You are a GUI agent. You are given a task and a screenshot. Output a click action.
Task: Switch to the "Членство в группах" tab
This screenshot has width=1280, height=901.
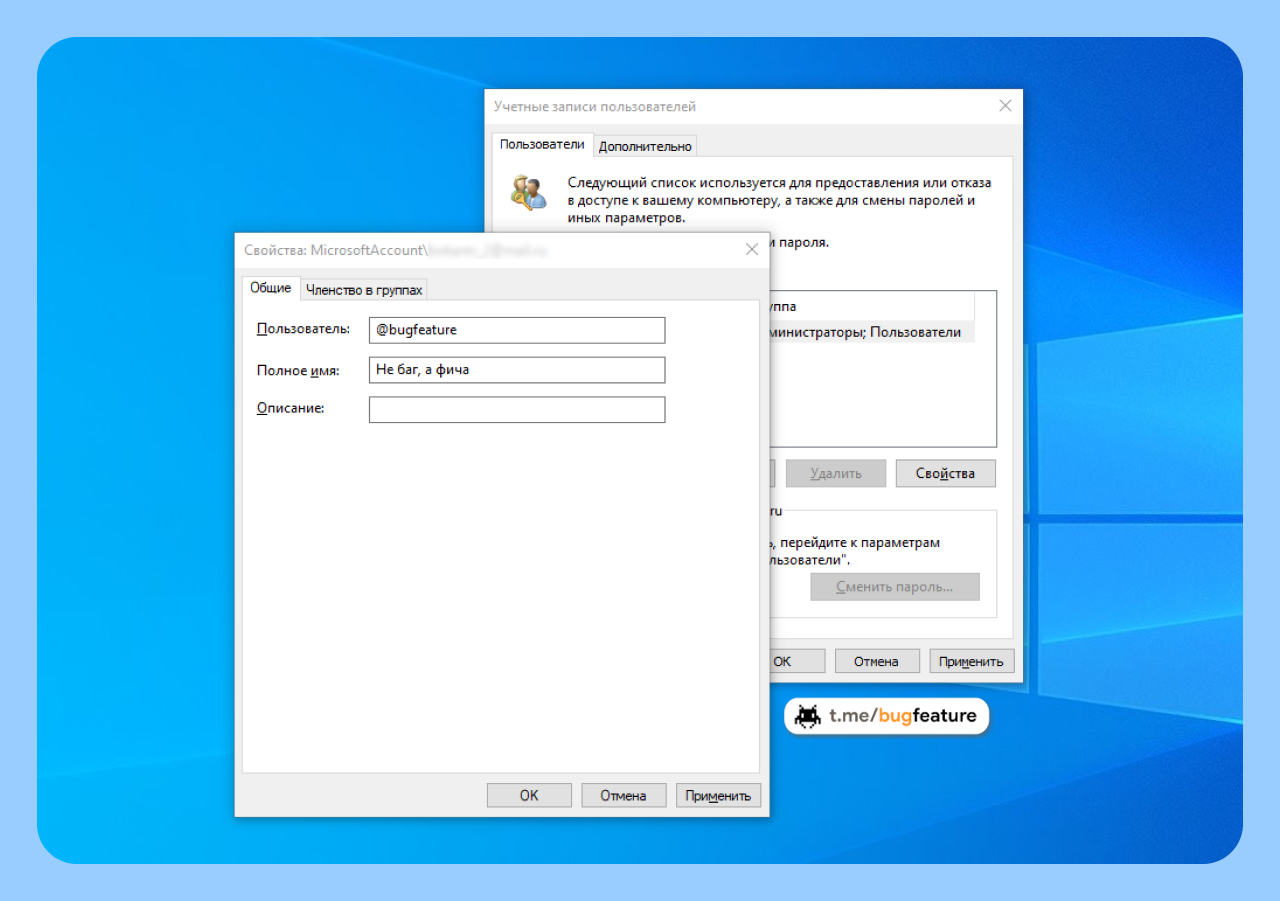pos(364,289)
